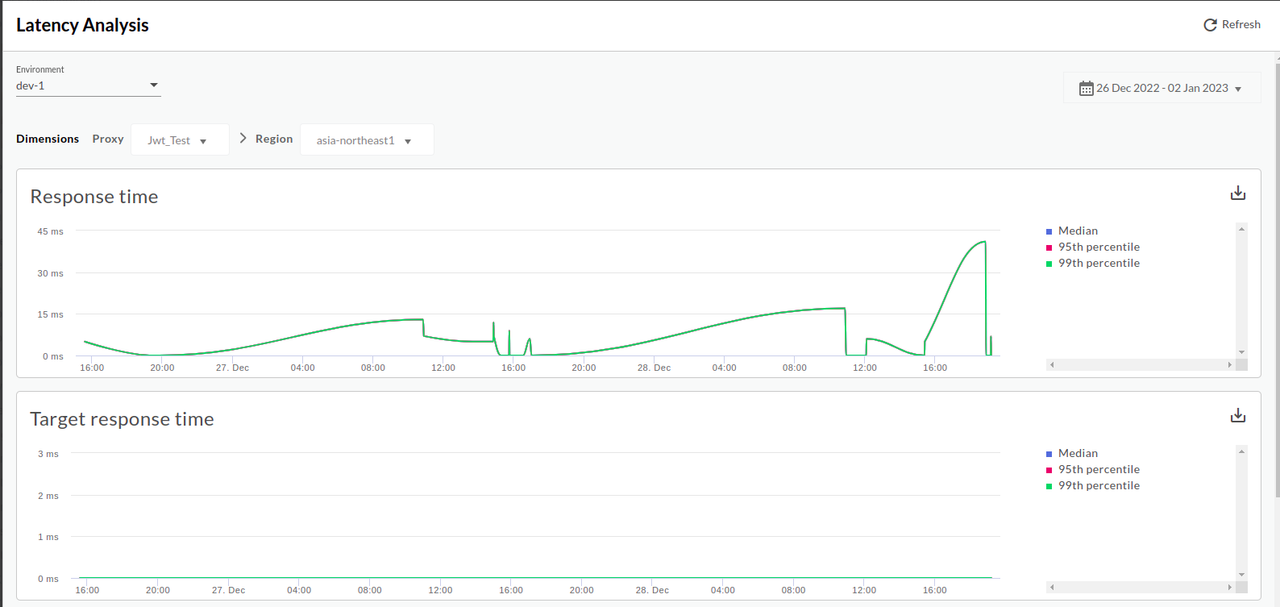Click Target response legend scroll left arrow
The width and height of the screenshot is (1280, 607).
coord(1051,587)
